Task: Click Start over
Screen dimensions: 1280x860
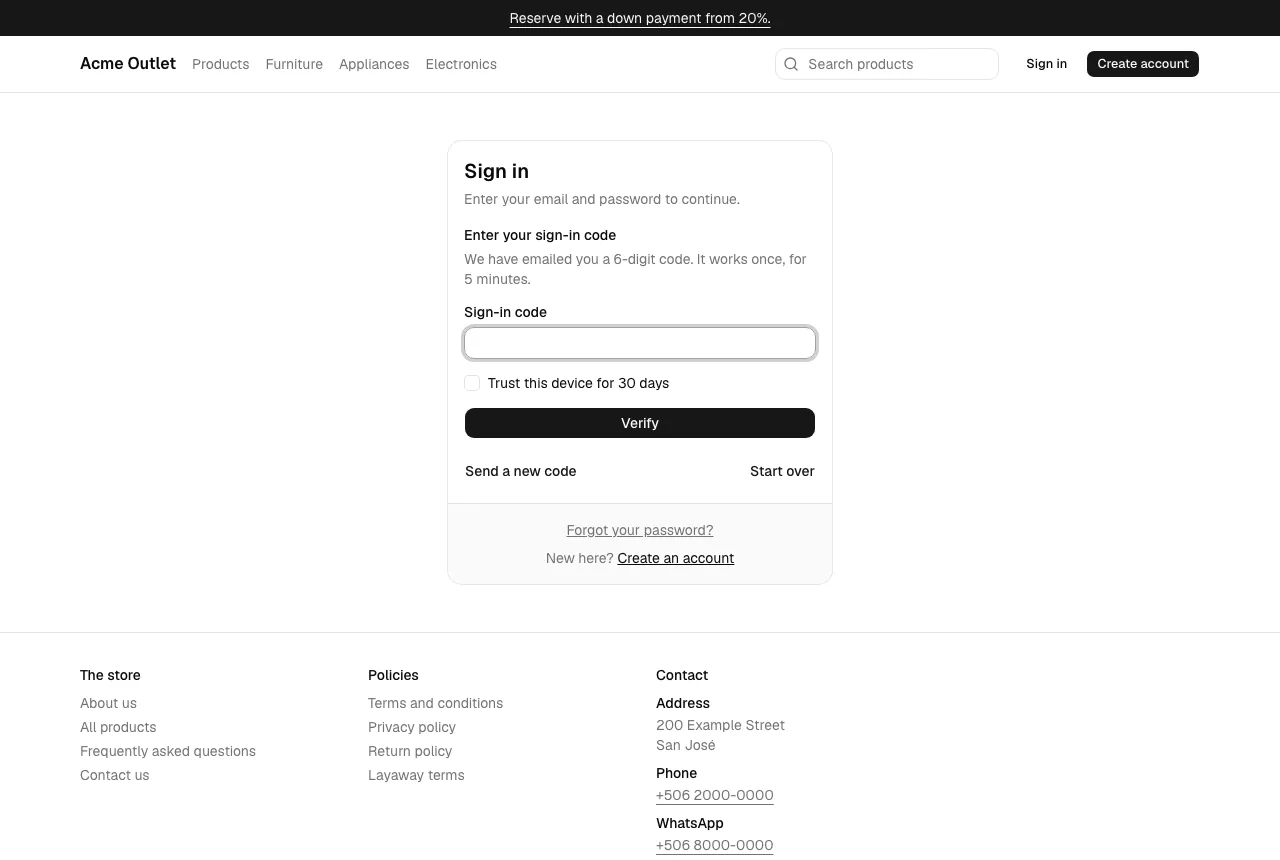Action: pyautogui.click(x=782, y=471)
